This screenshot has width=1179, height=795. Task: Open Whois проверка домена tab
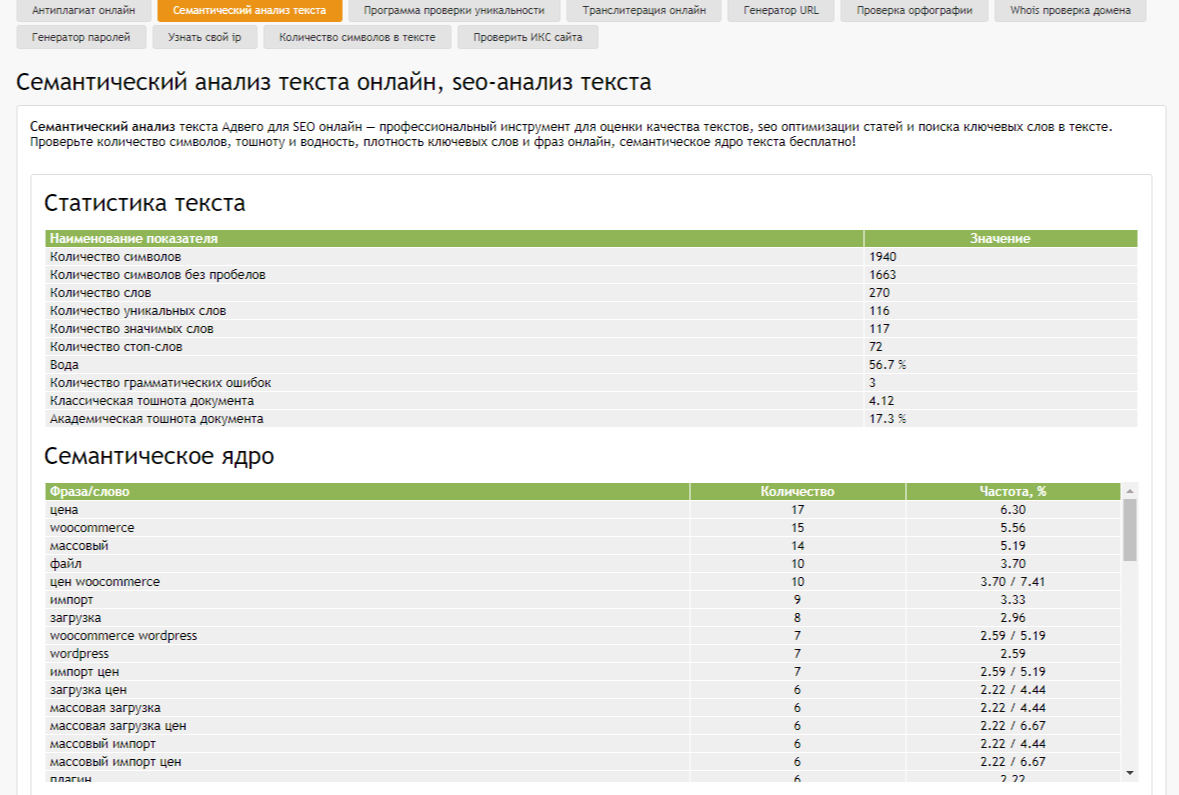pyautogui.click(x=1070, y=11)
